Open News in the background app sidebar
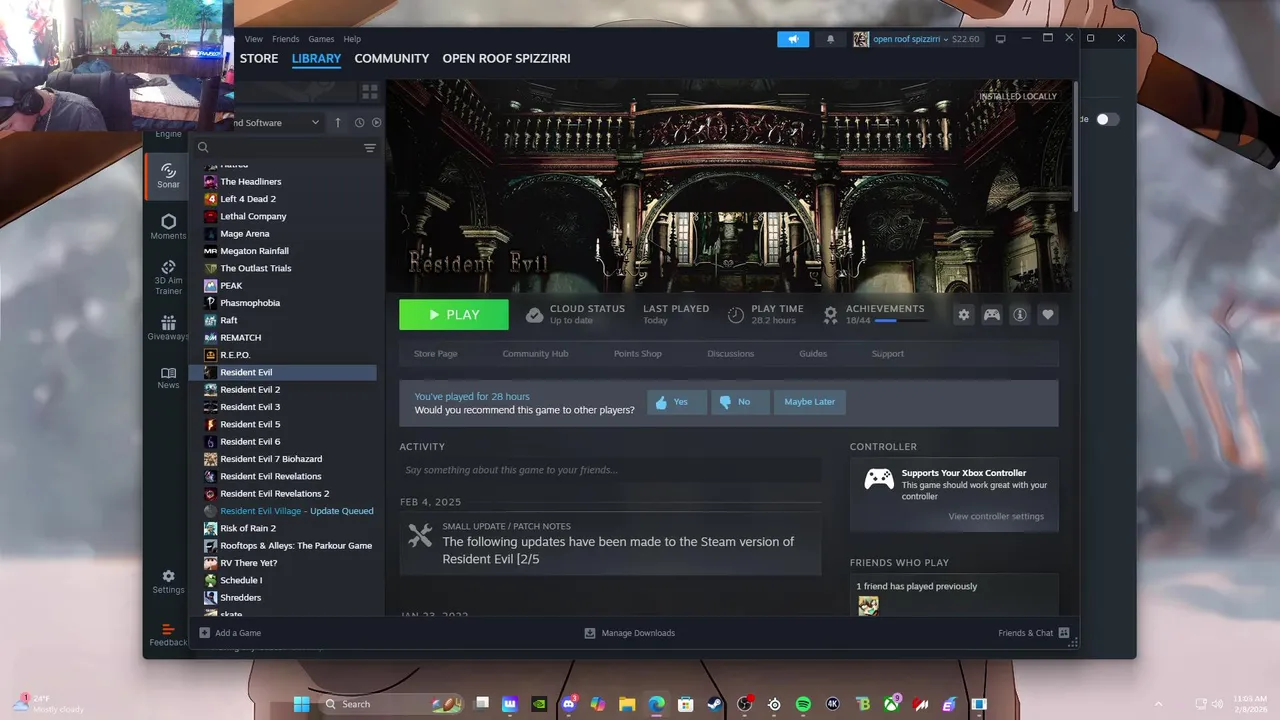Screen dimensions: 1280x720 point(168,378)
